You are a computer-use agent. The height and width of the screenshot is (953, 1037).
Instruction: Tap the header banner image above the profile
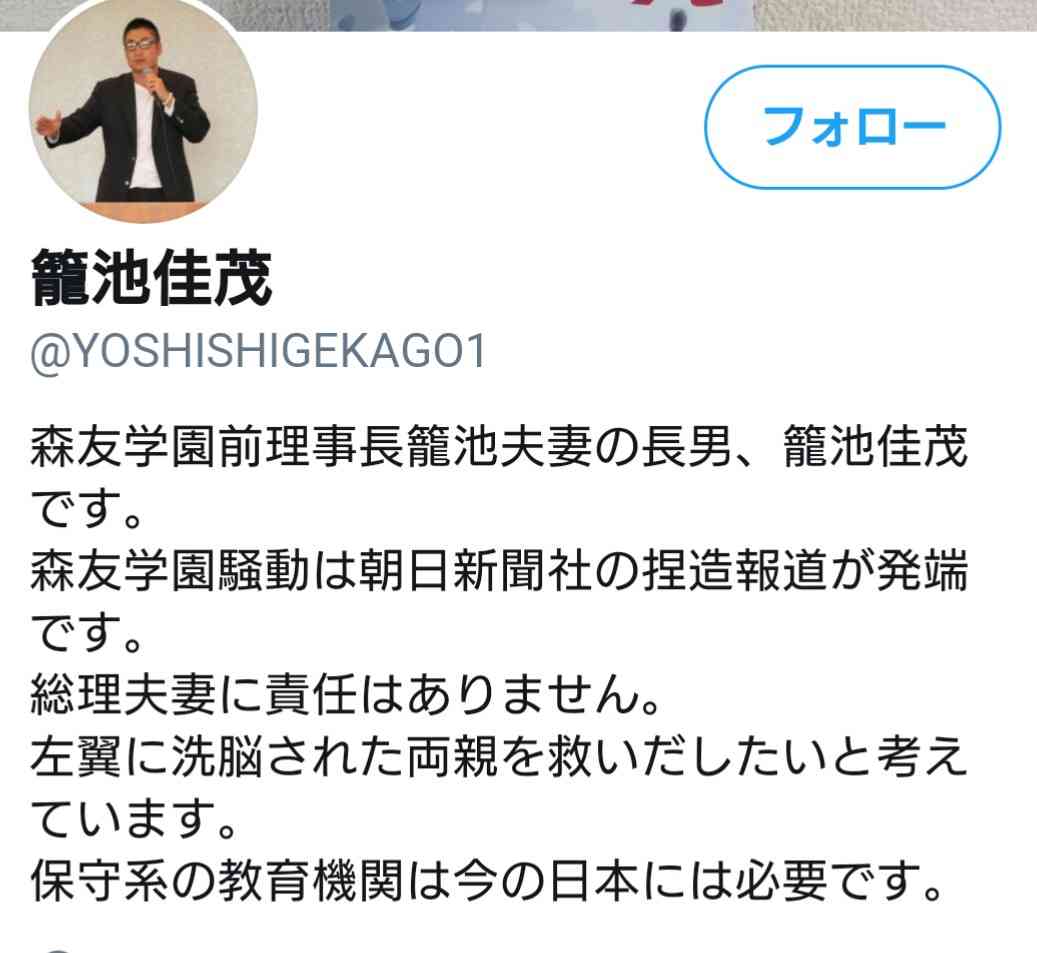518,15
